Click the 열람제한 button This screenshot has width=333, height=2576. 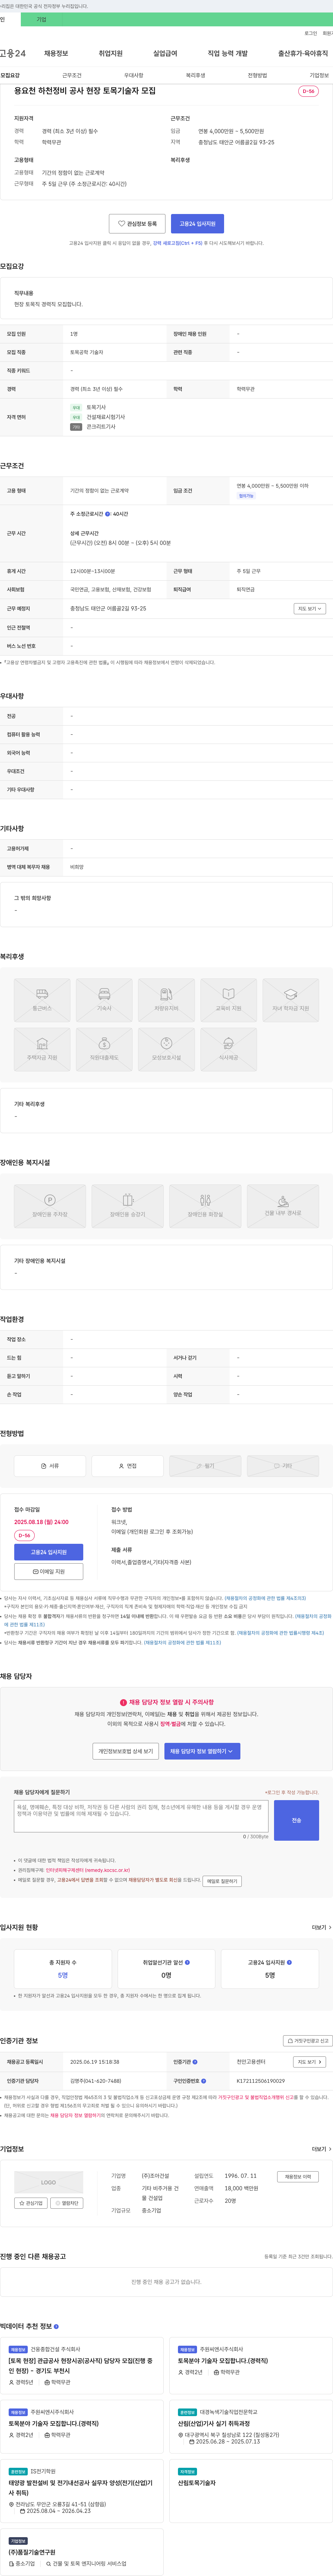67,2203
